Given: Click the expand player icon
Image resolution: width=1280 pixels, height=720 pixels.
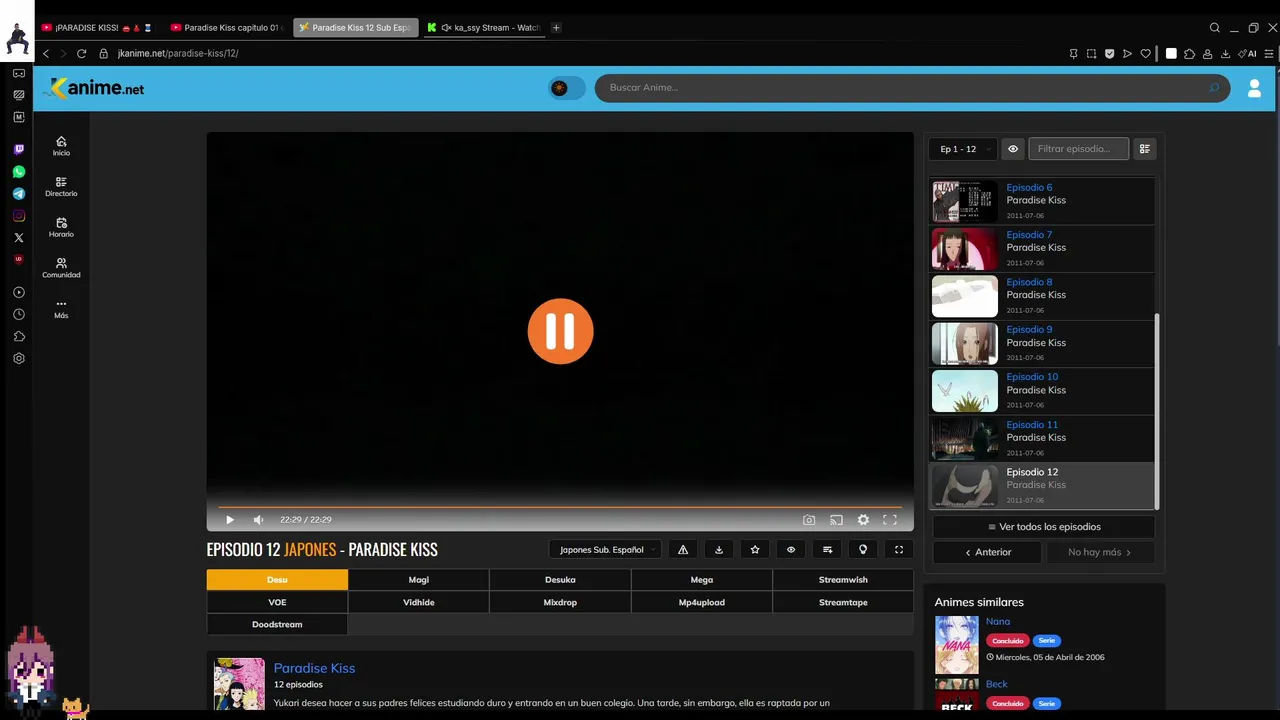Looking at the screenshot, I should click(x=899, y=549).
